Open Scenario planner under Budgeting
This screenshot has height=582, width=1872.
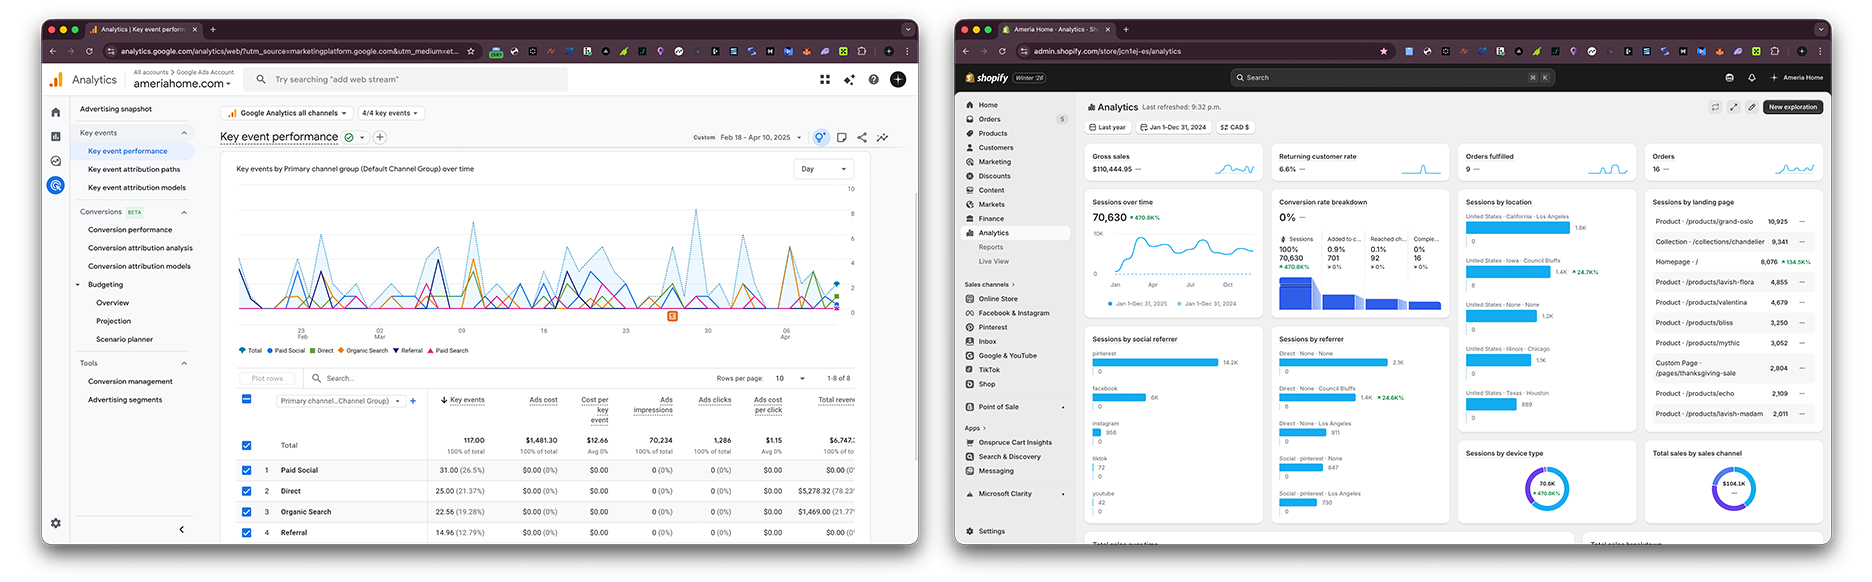tap(125, 339)
